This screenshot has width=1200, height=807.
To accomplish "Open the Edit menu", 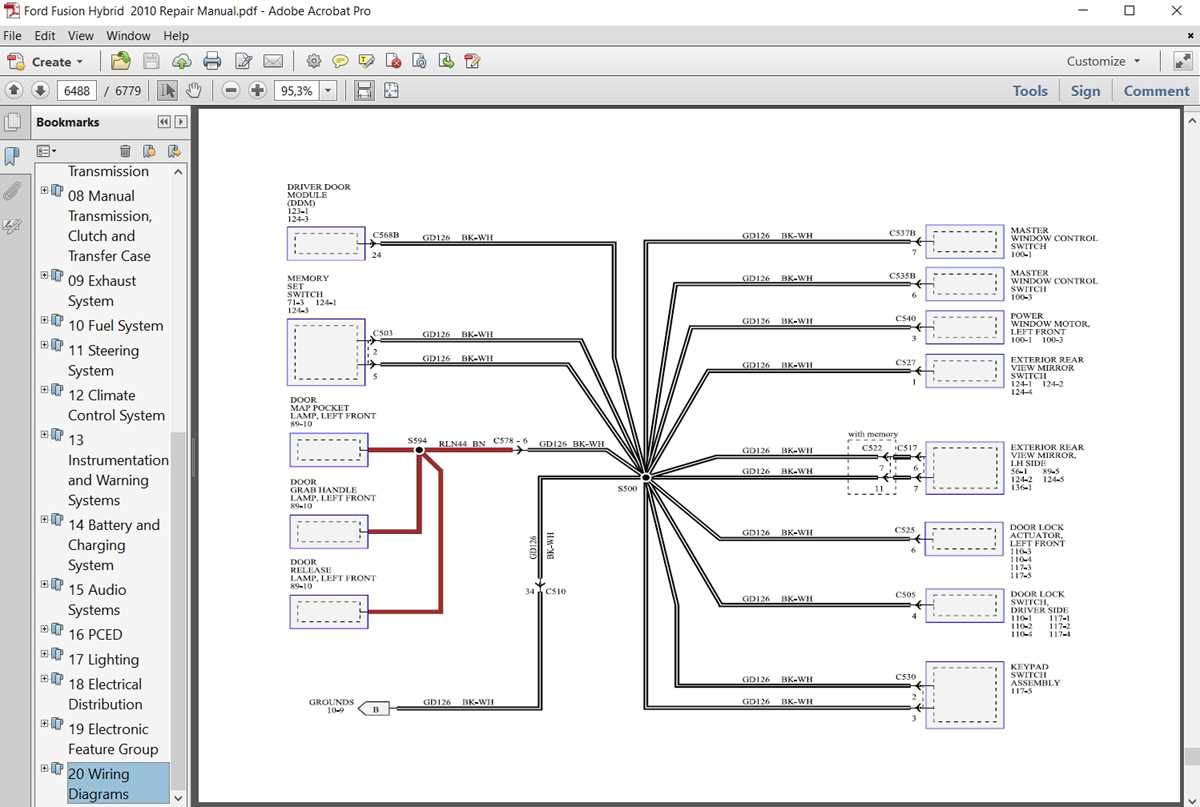I will pos(45,36).
